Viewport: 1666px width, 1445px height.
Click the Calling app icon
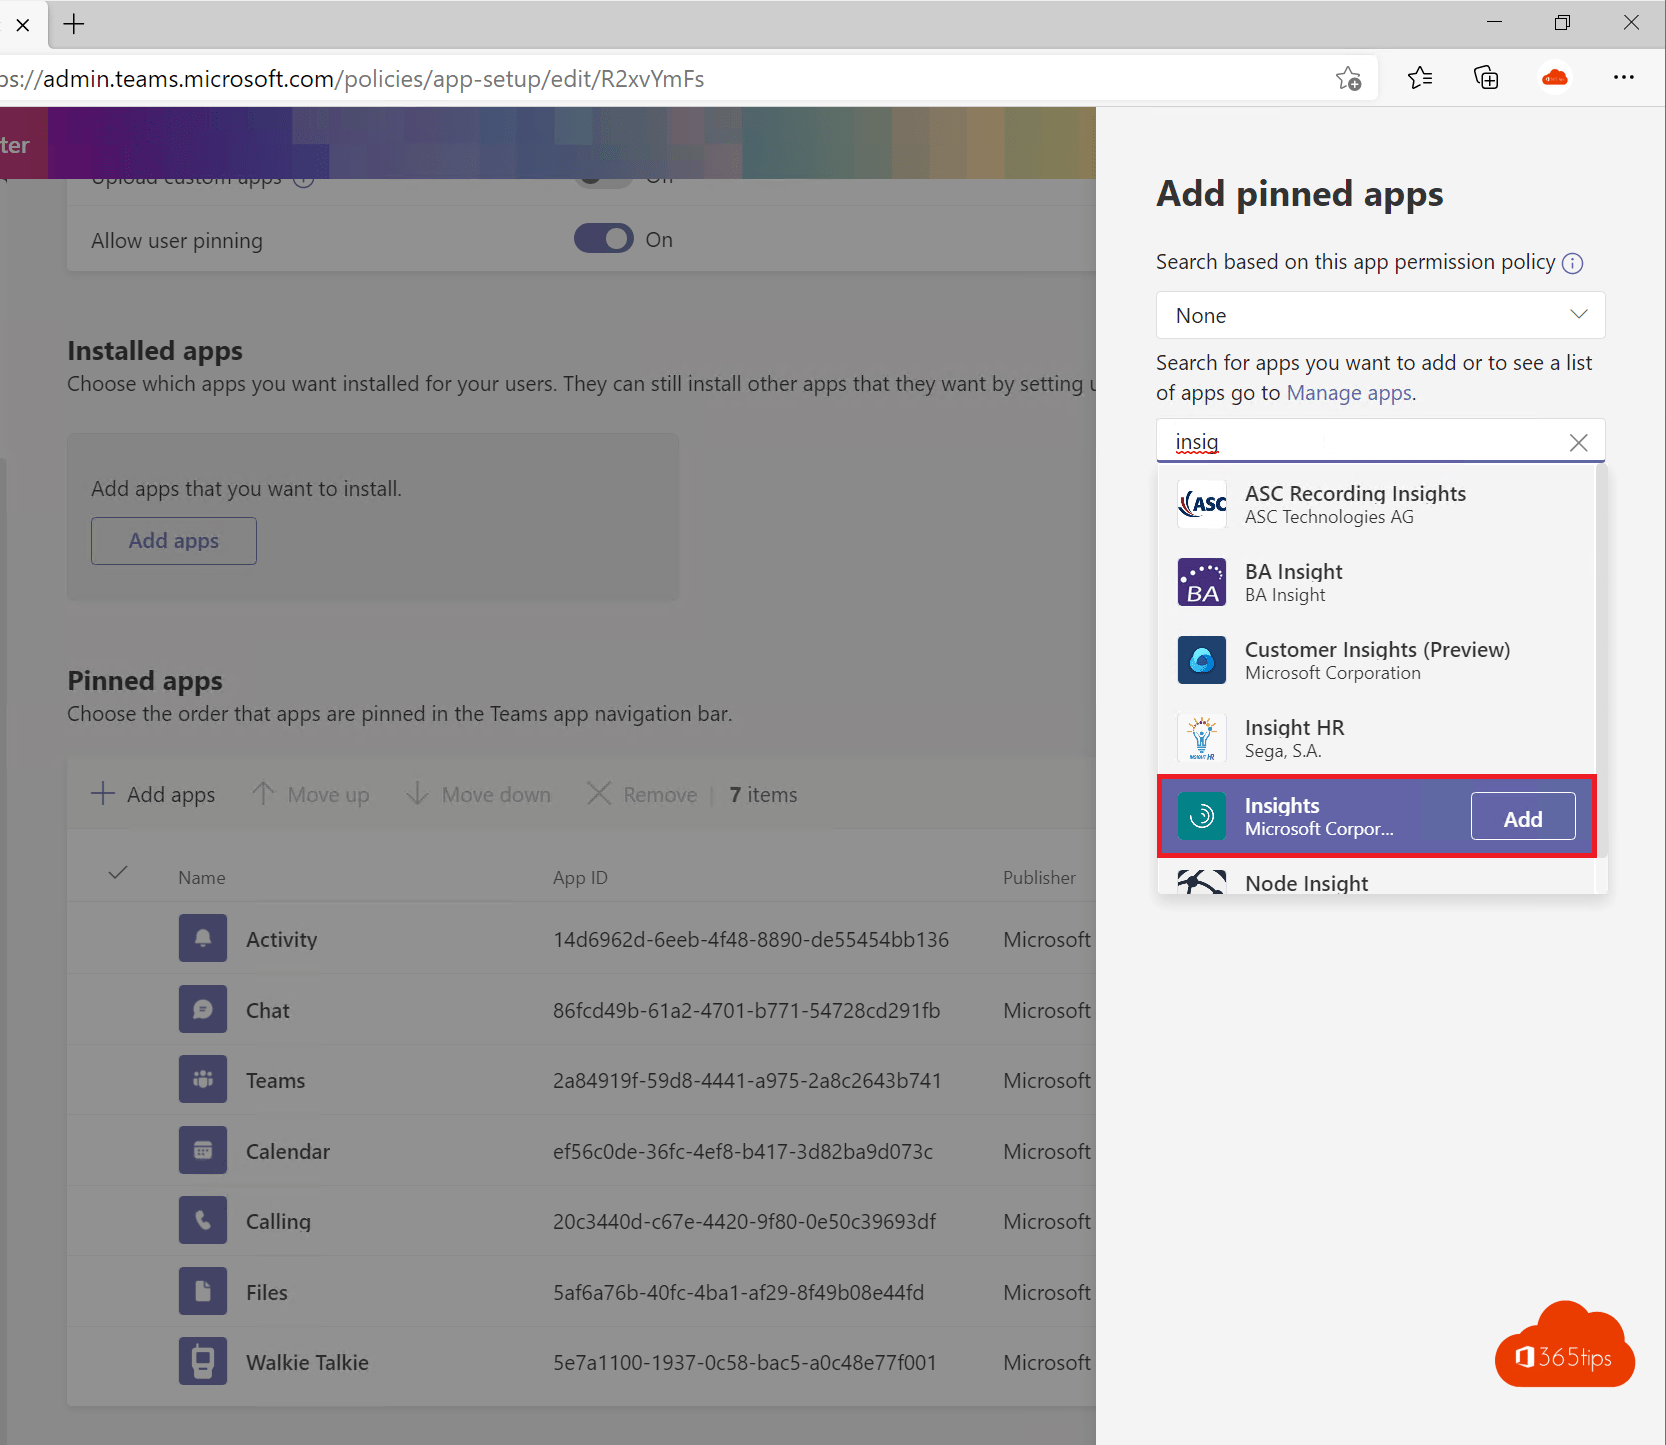(x=202, y=1220)
